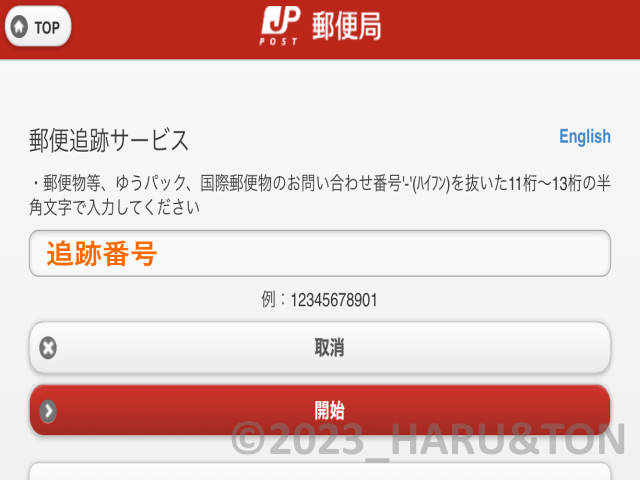Click the JP POST logo in the header
640x480 pixels.
pyautogui.click(x=280, y=26)
